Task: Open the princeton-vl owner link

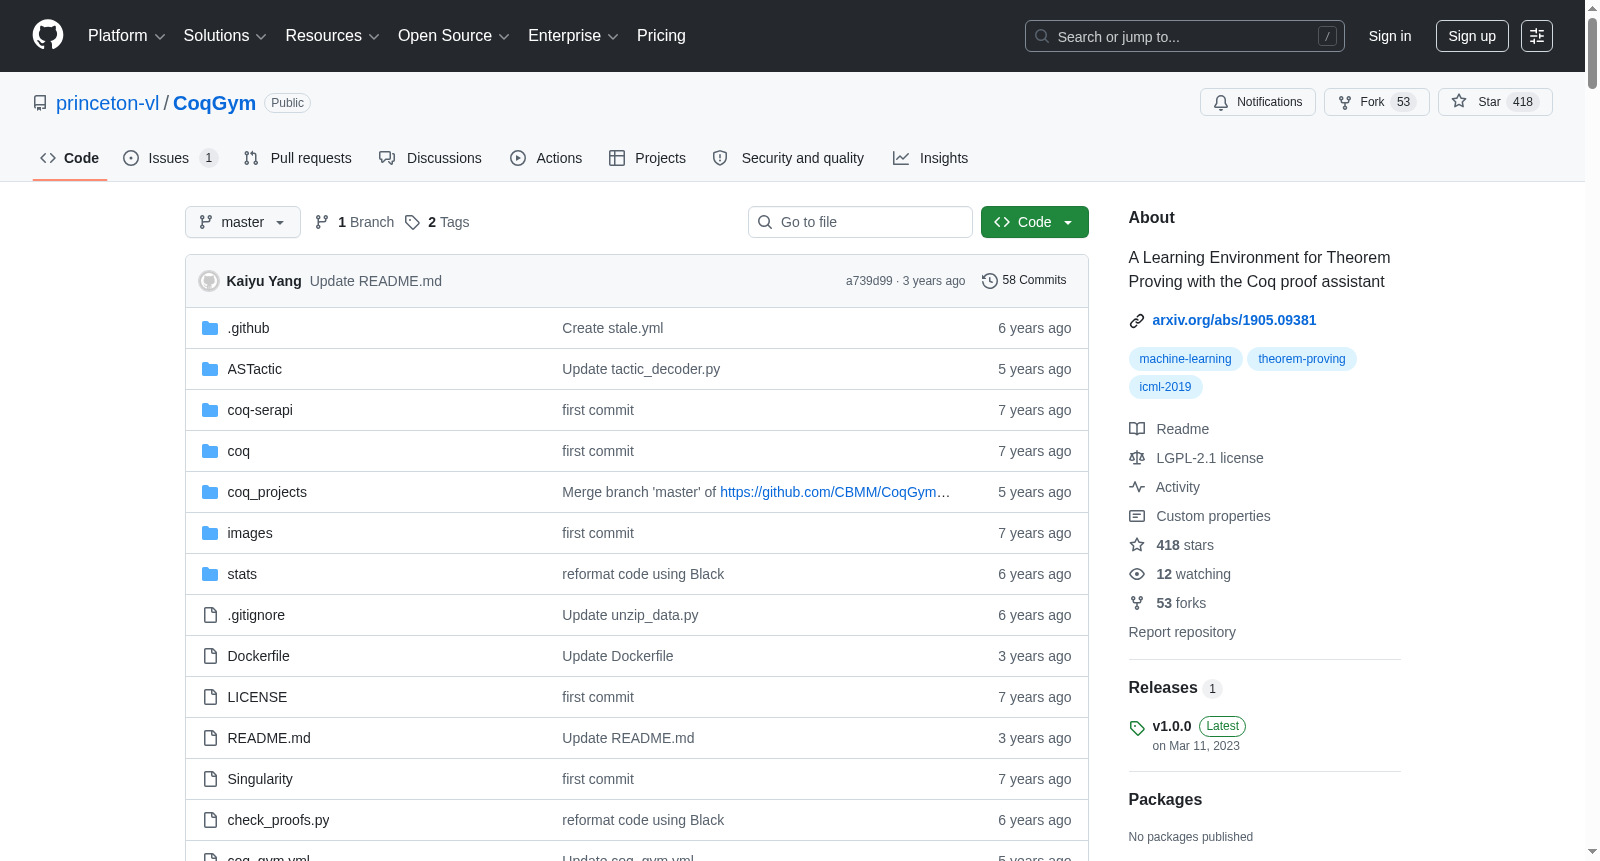Action: 107,103
